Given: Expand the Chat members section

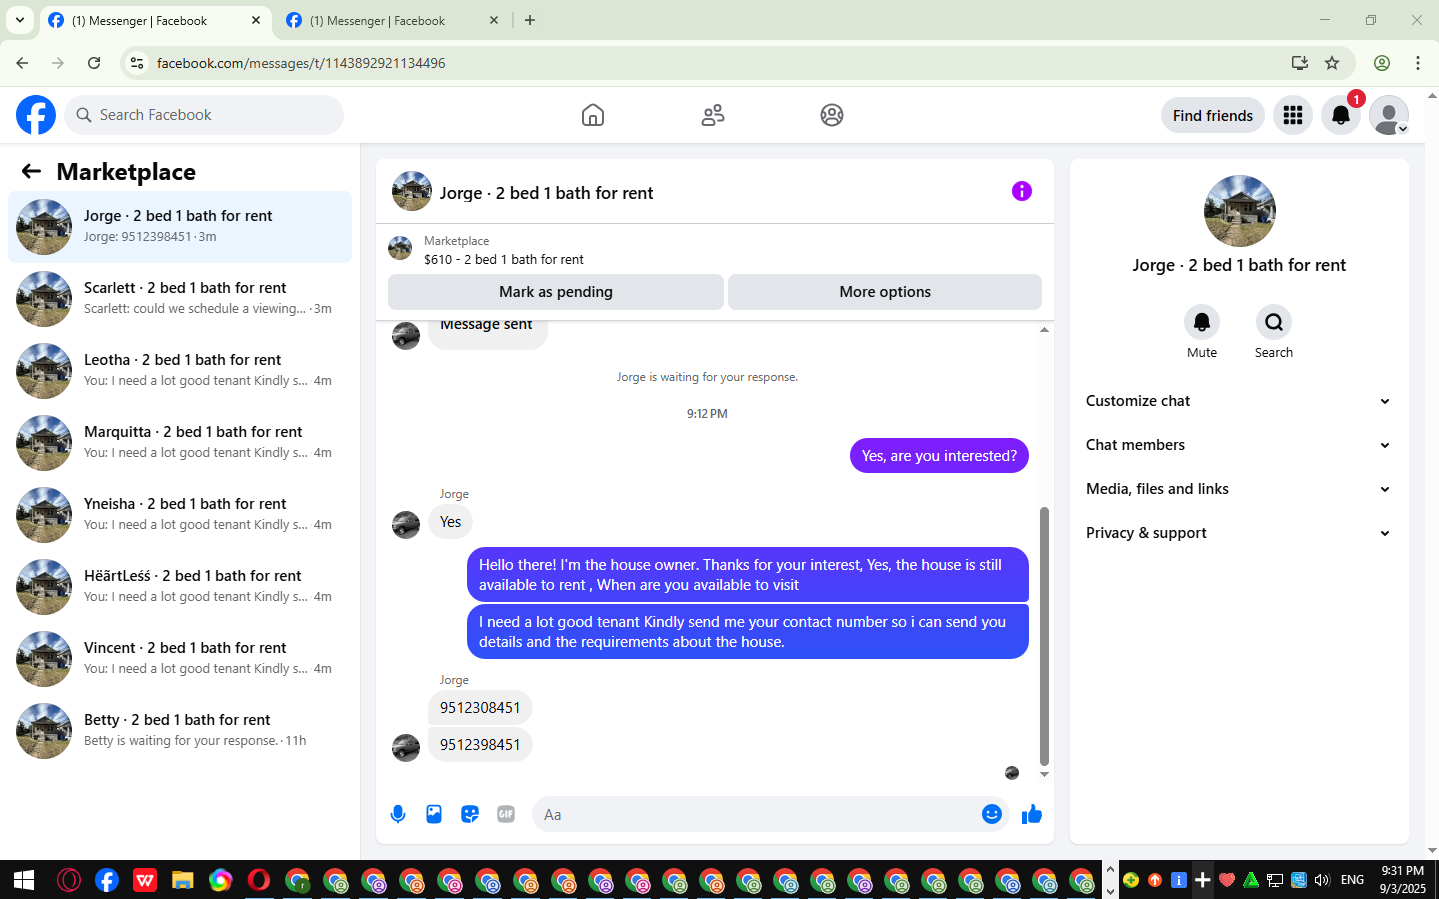Looking at the screenshot, I should (1239, 445).
